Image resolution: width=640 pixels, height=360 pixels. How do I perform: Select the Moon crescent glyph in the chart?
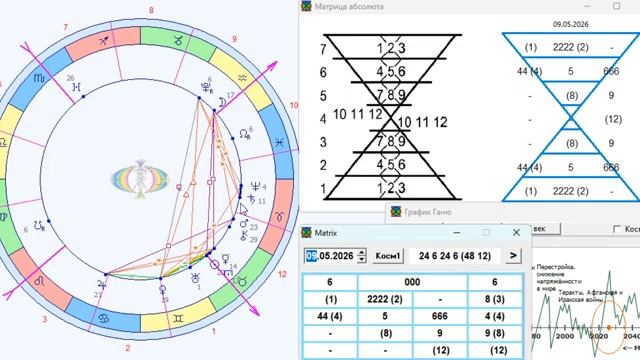click(223, 102)
